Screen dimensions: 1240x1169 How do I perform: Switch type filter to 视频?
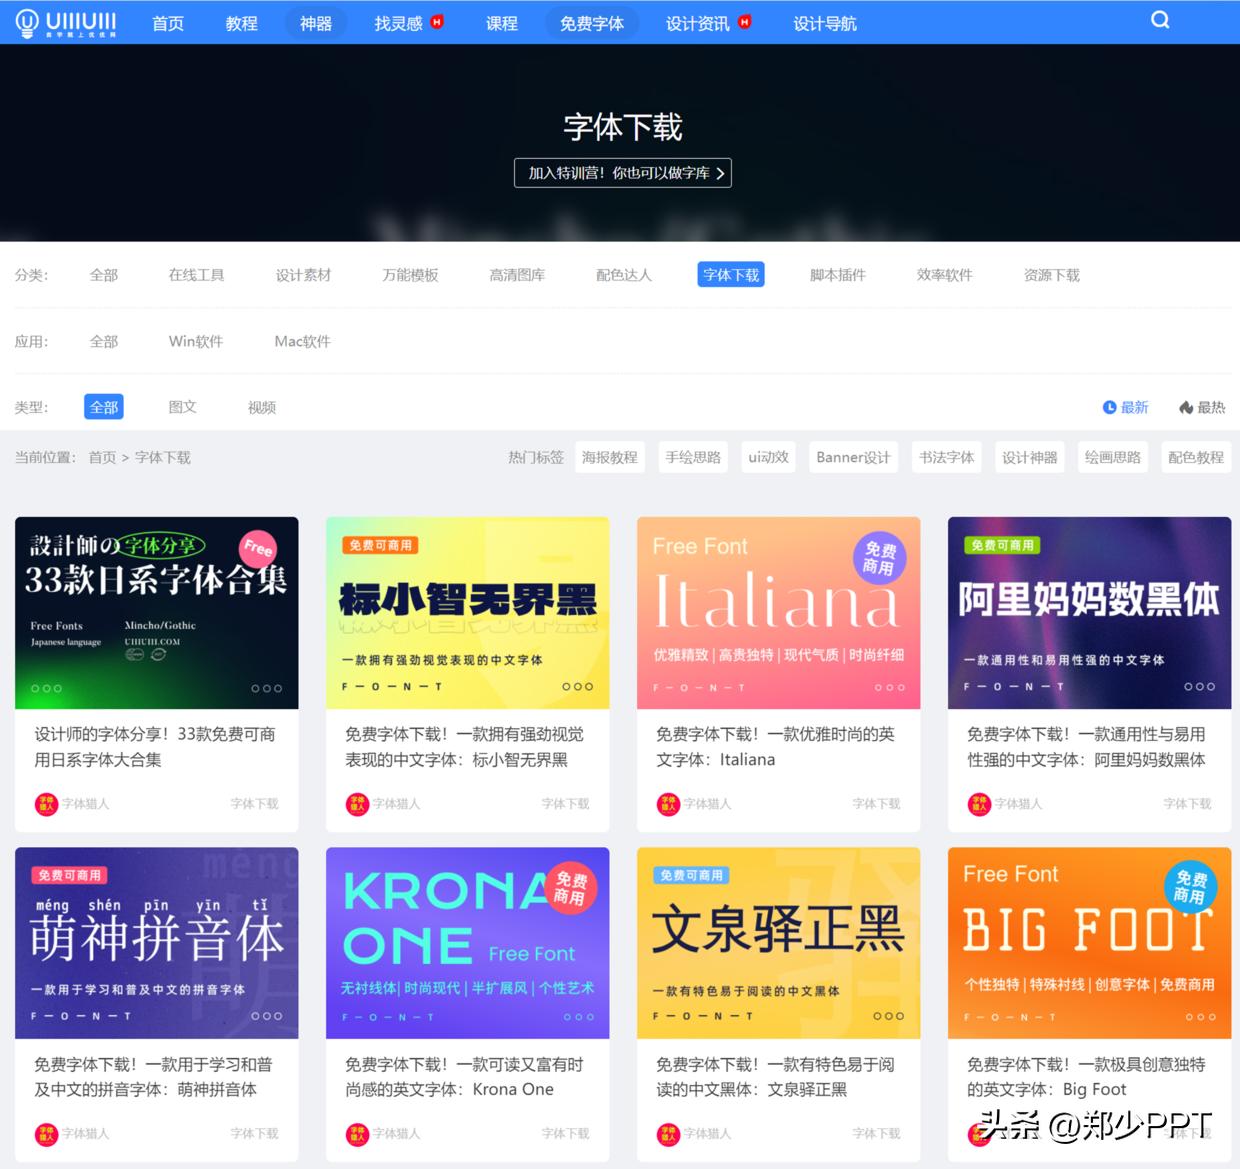(261, 407)
